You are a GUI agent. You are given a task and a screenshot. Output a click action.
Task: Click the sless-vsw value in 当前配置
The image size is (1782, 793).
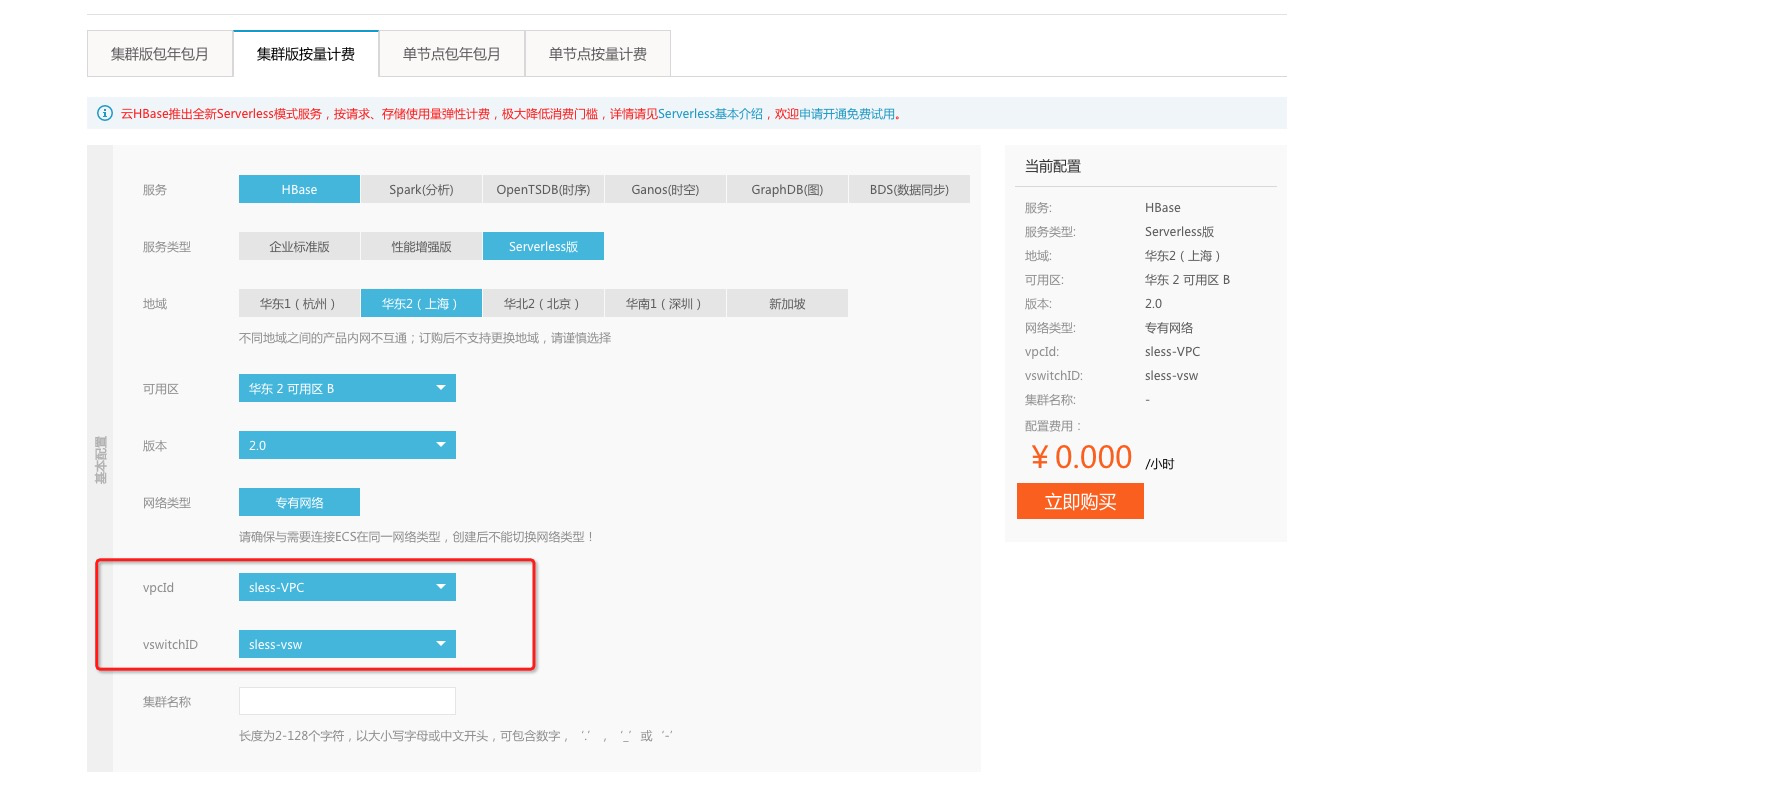point(1171,376)
